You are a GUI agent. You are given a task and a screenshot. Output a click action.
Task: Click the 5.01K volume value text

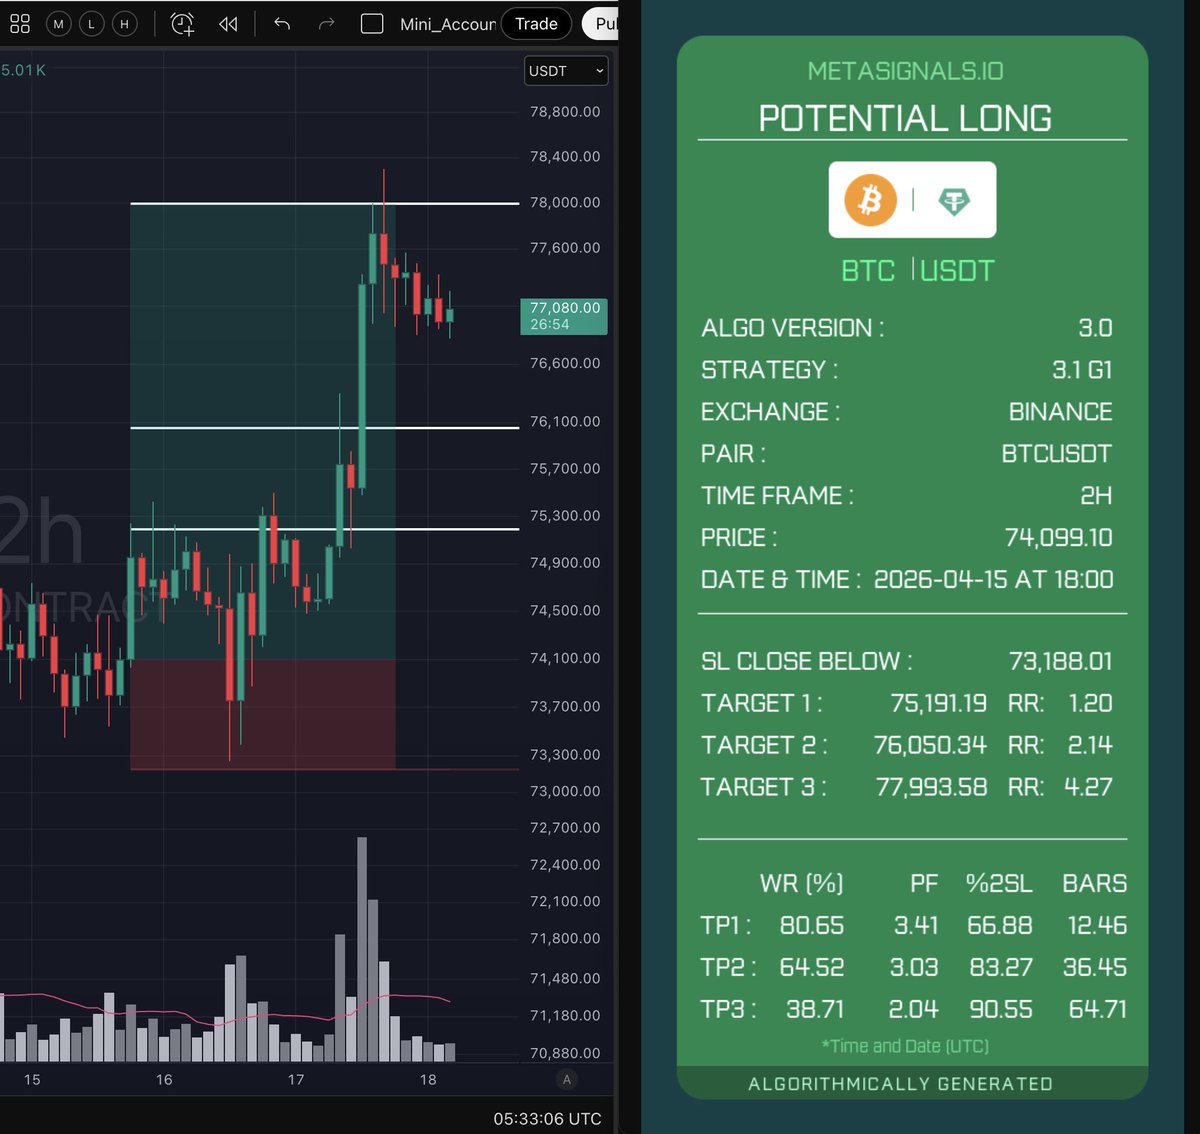[x=23, y=70]
